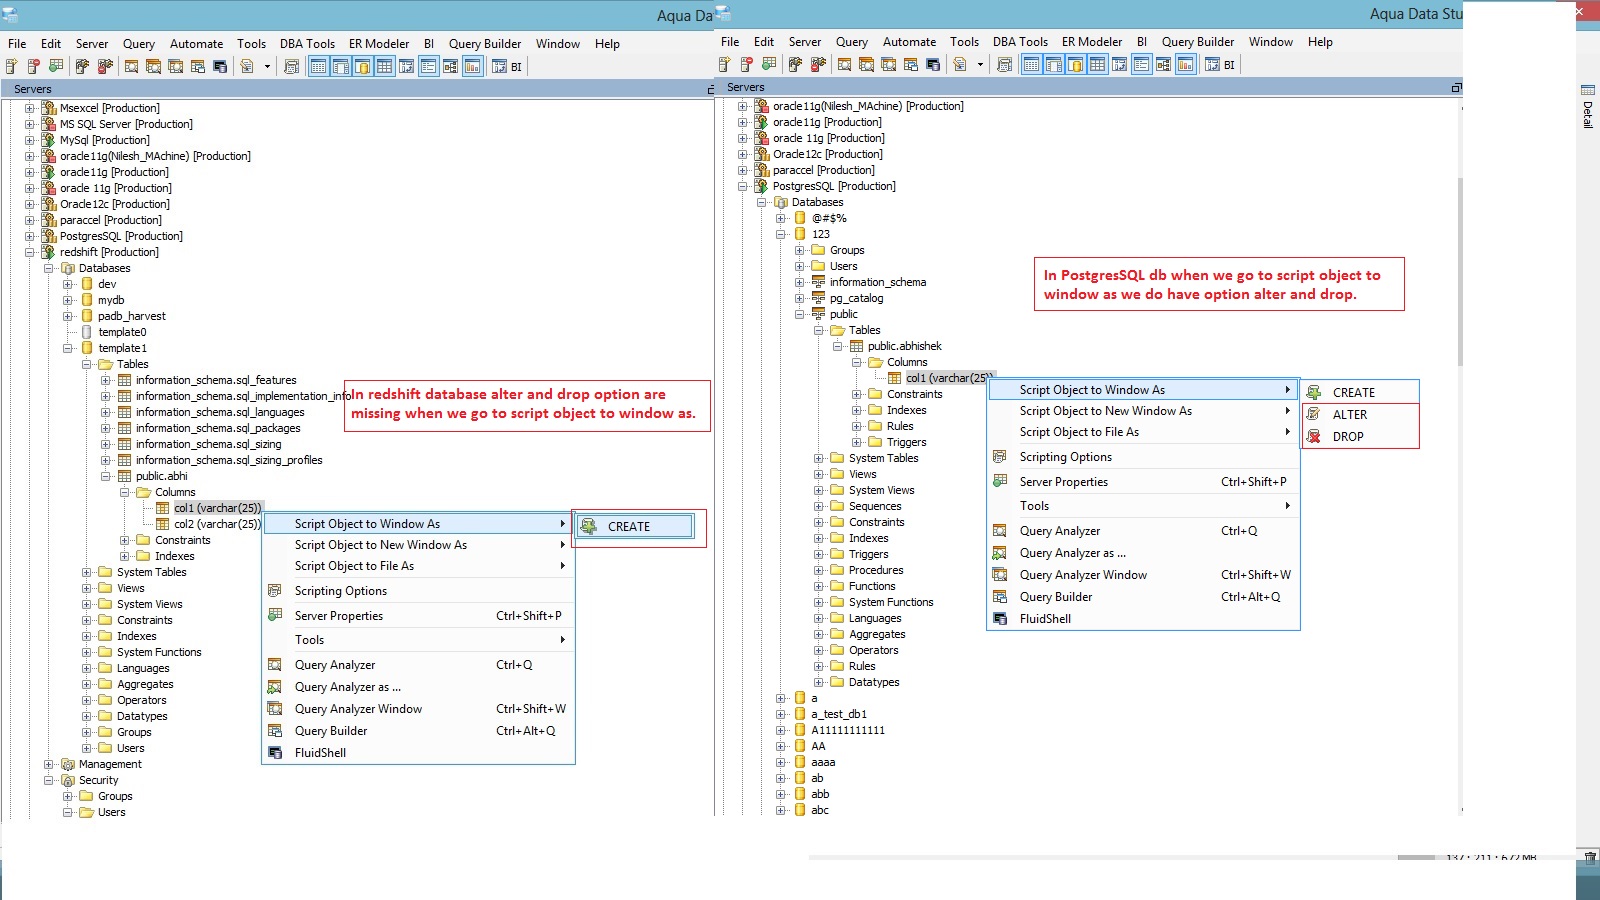Open ER Modeler menu in right window

[x=1092, y=42]
